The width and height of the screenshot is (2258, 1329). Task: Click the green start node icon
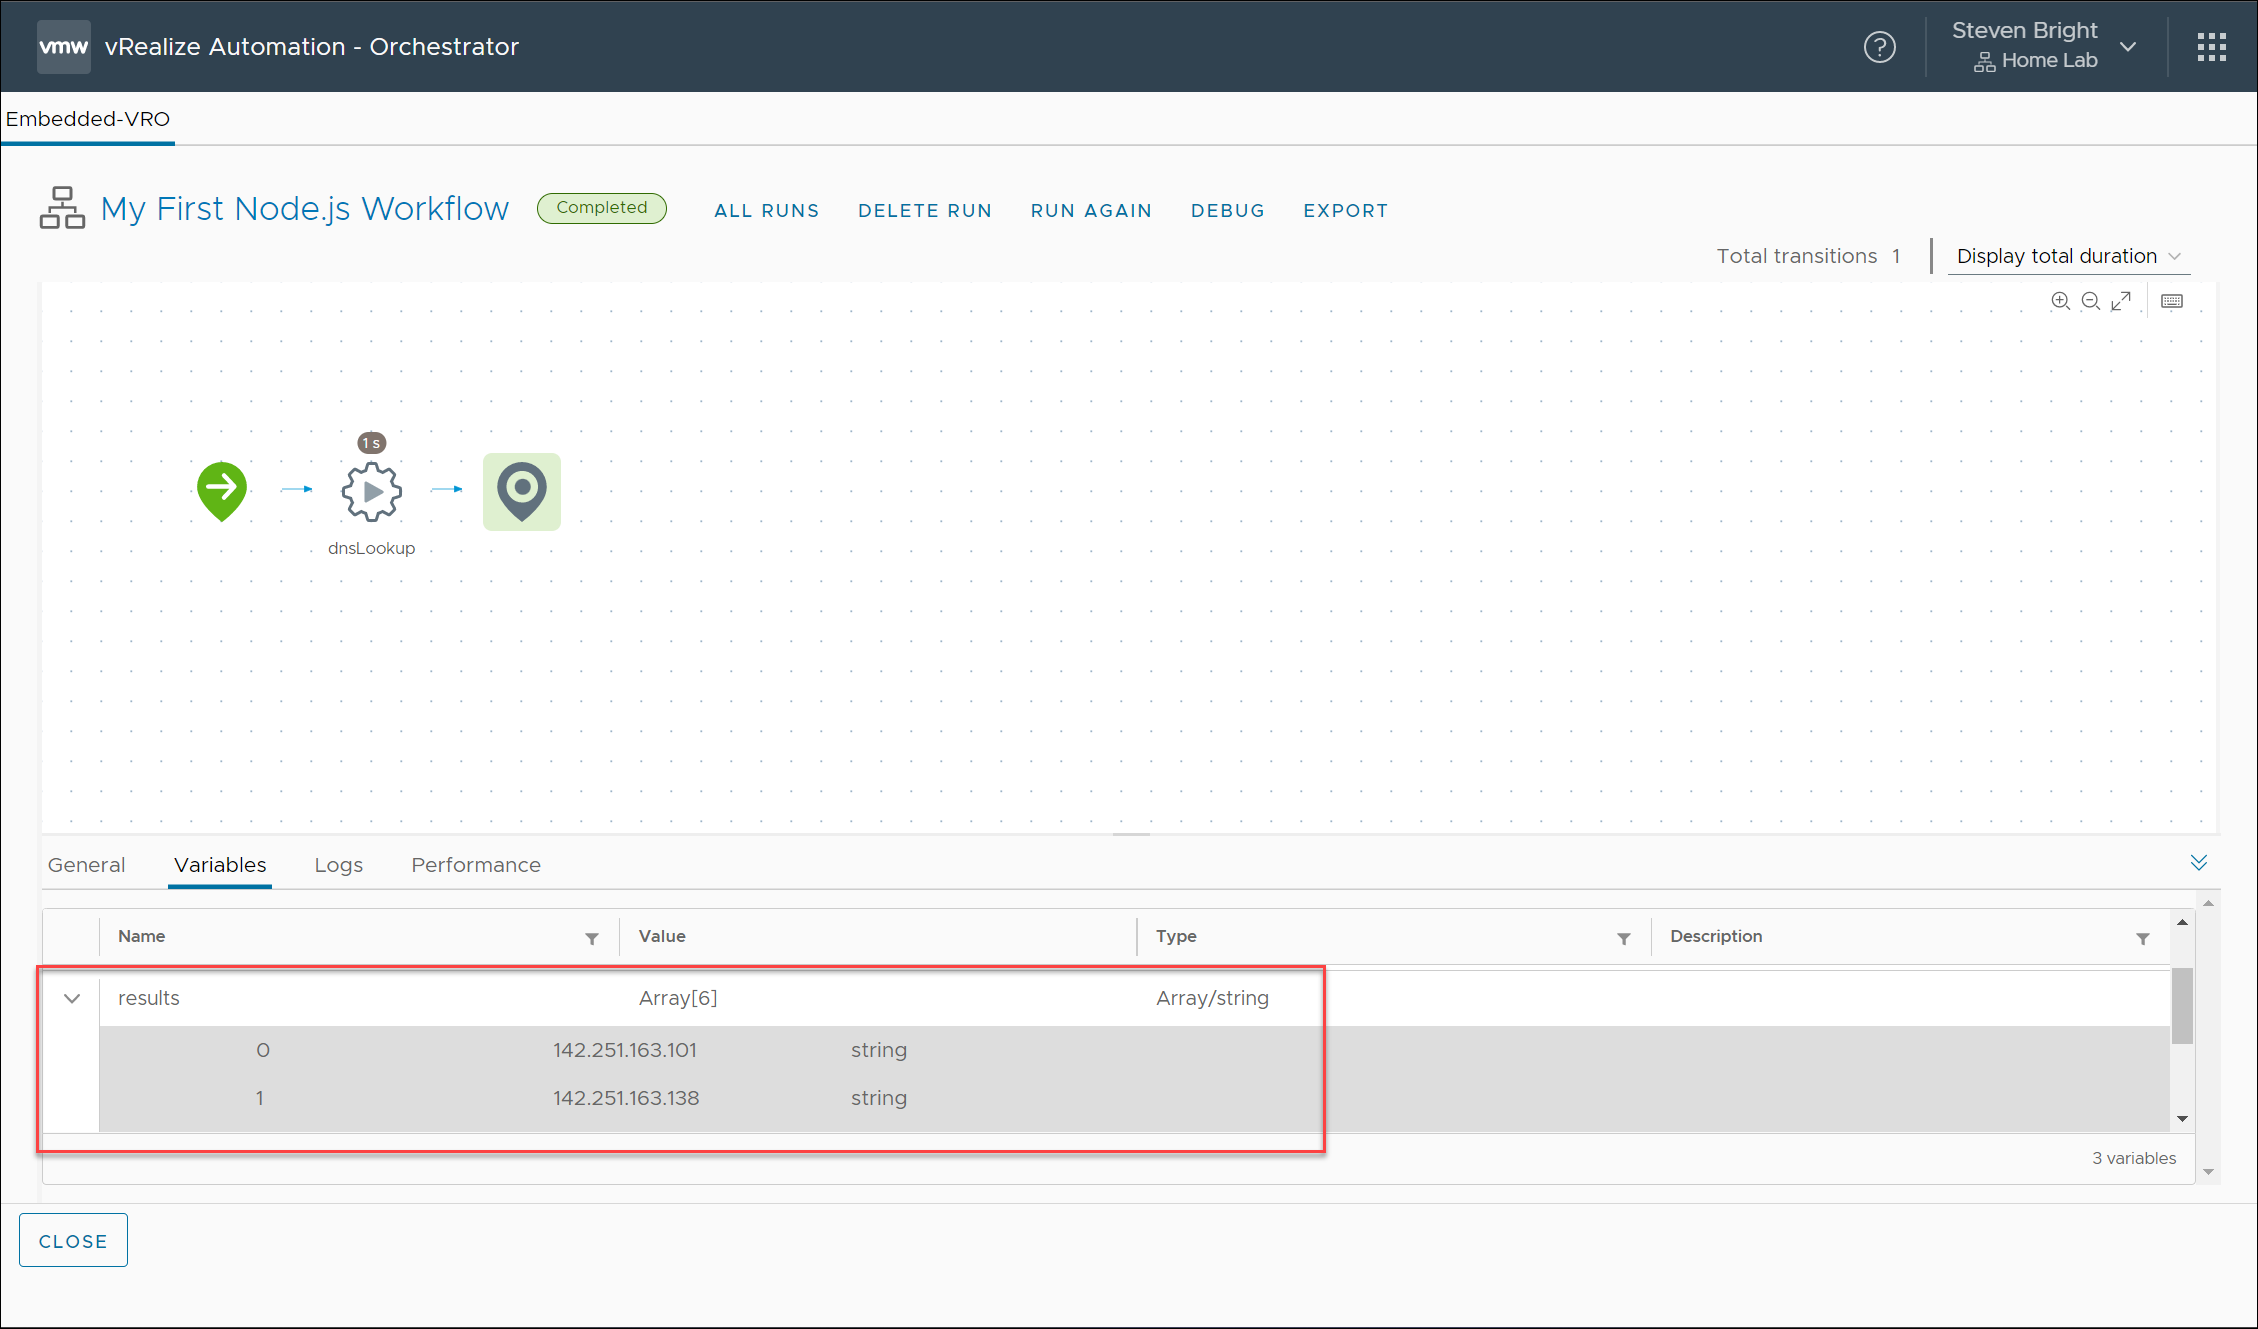[x=222, y=490]
